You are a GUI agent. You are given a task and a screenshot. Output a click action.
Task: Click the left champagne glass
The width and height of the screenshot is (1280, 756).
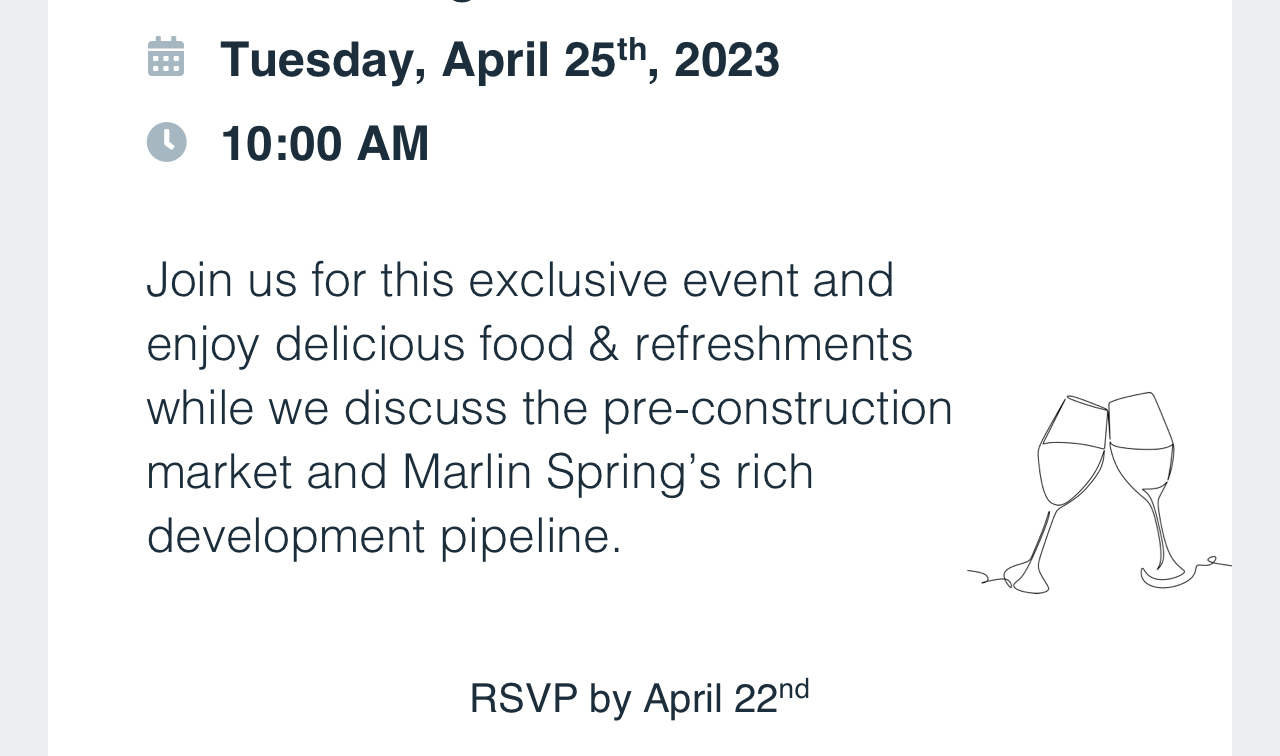tap(1060, 492)
